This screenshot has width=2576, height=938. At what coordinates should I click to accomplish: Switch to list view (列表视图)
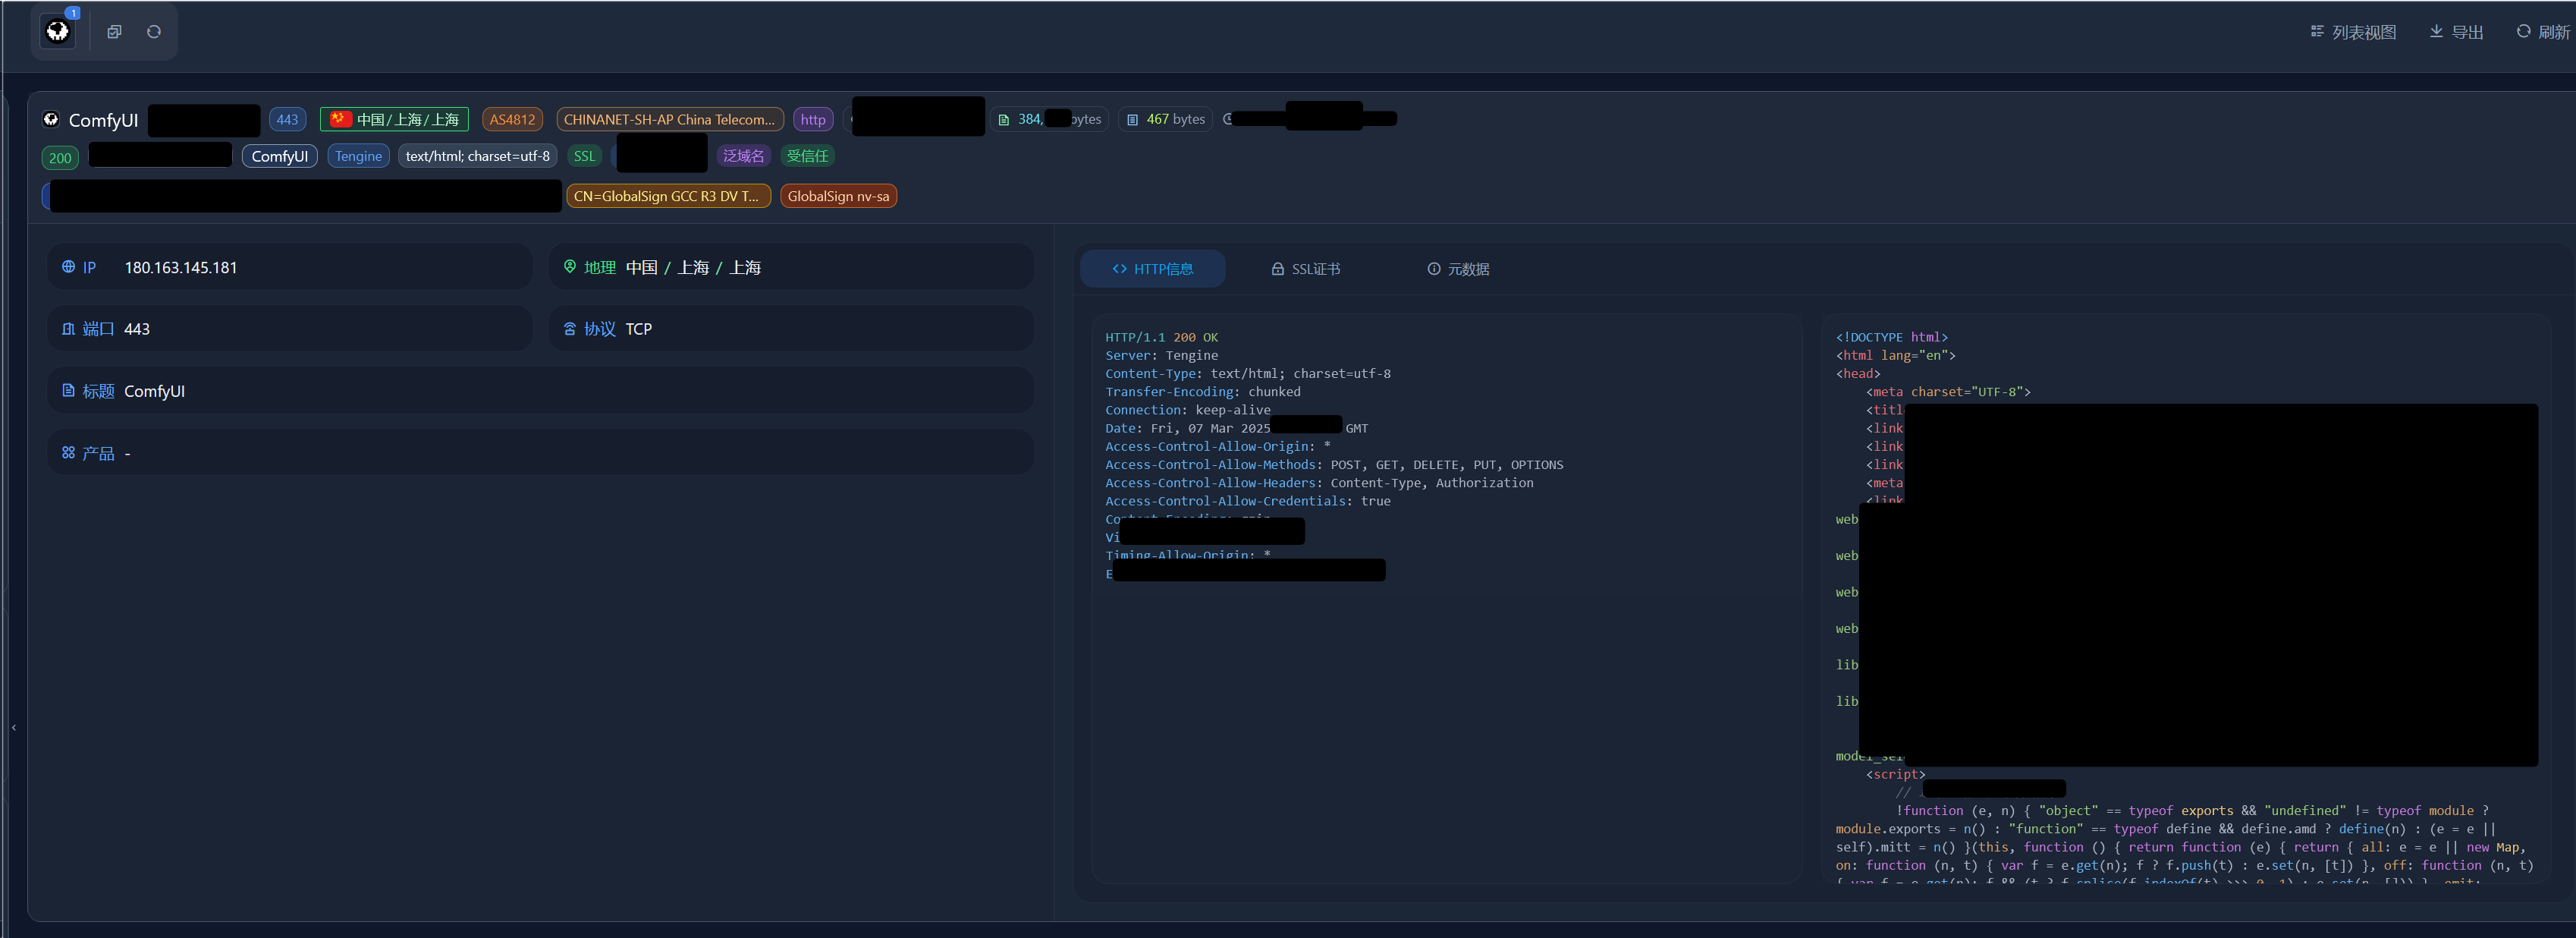pyautogui.click(x=2353, y=32)
